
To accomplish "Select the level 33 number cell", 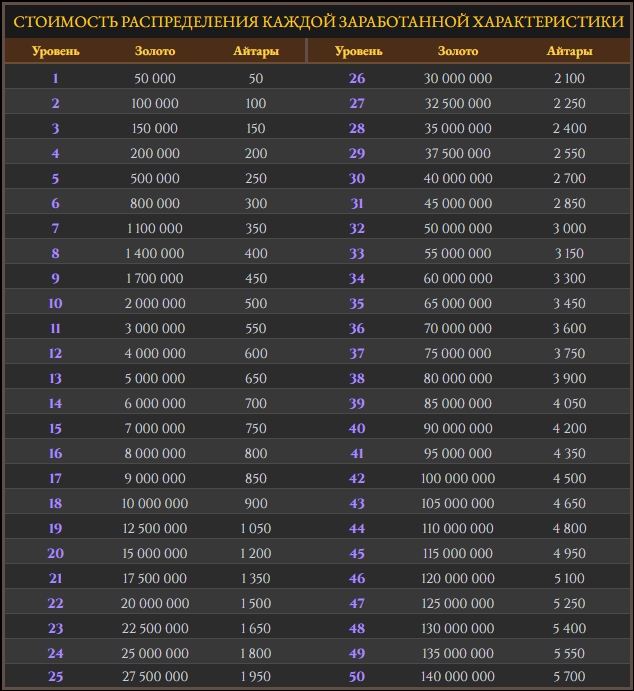I will coord(357,254).
